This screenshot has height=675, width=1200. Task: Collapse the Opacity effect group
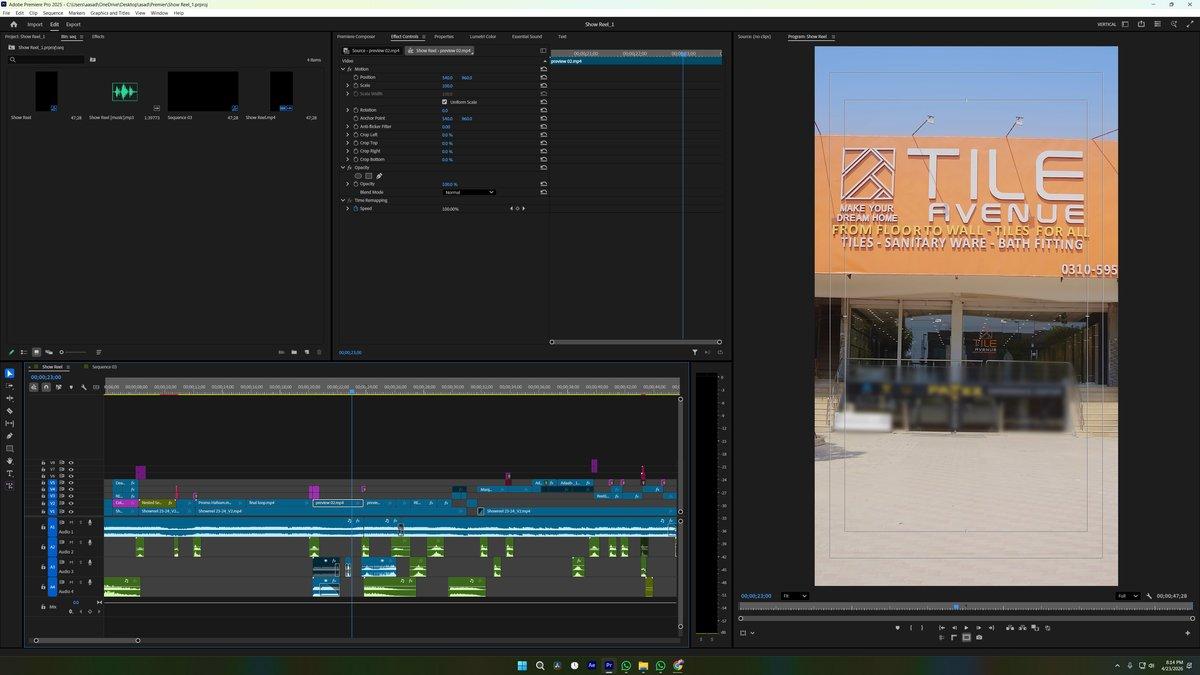coord(343,167)
